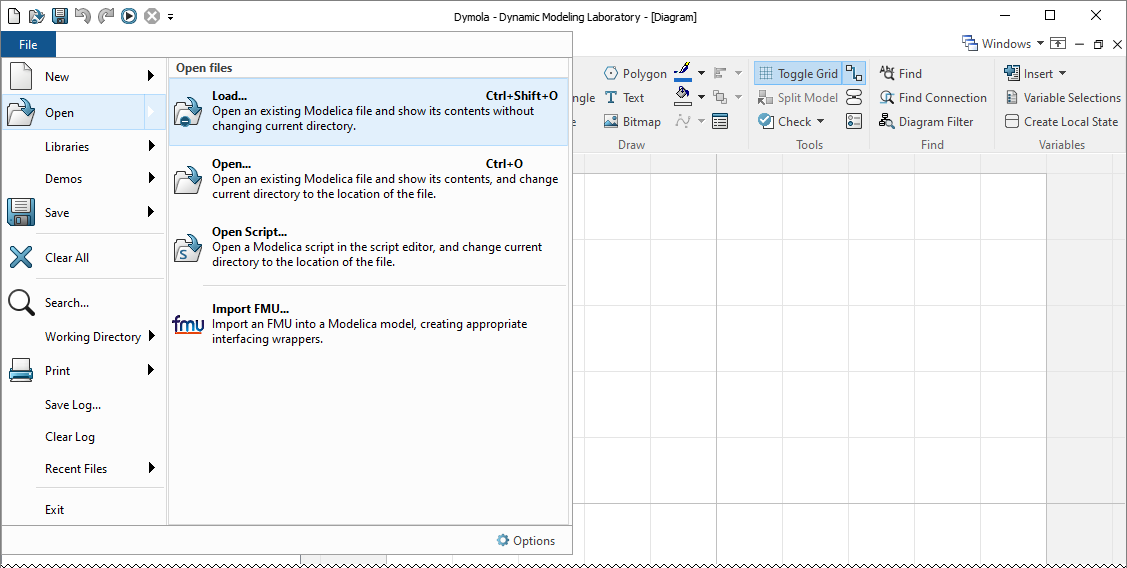Click Create Local State in Variables group
The width and height of the screenshot is (1127, 568).
[1061, 122]
